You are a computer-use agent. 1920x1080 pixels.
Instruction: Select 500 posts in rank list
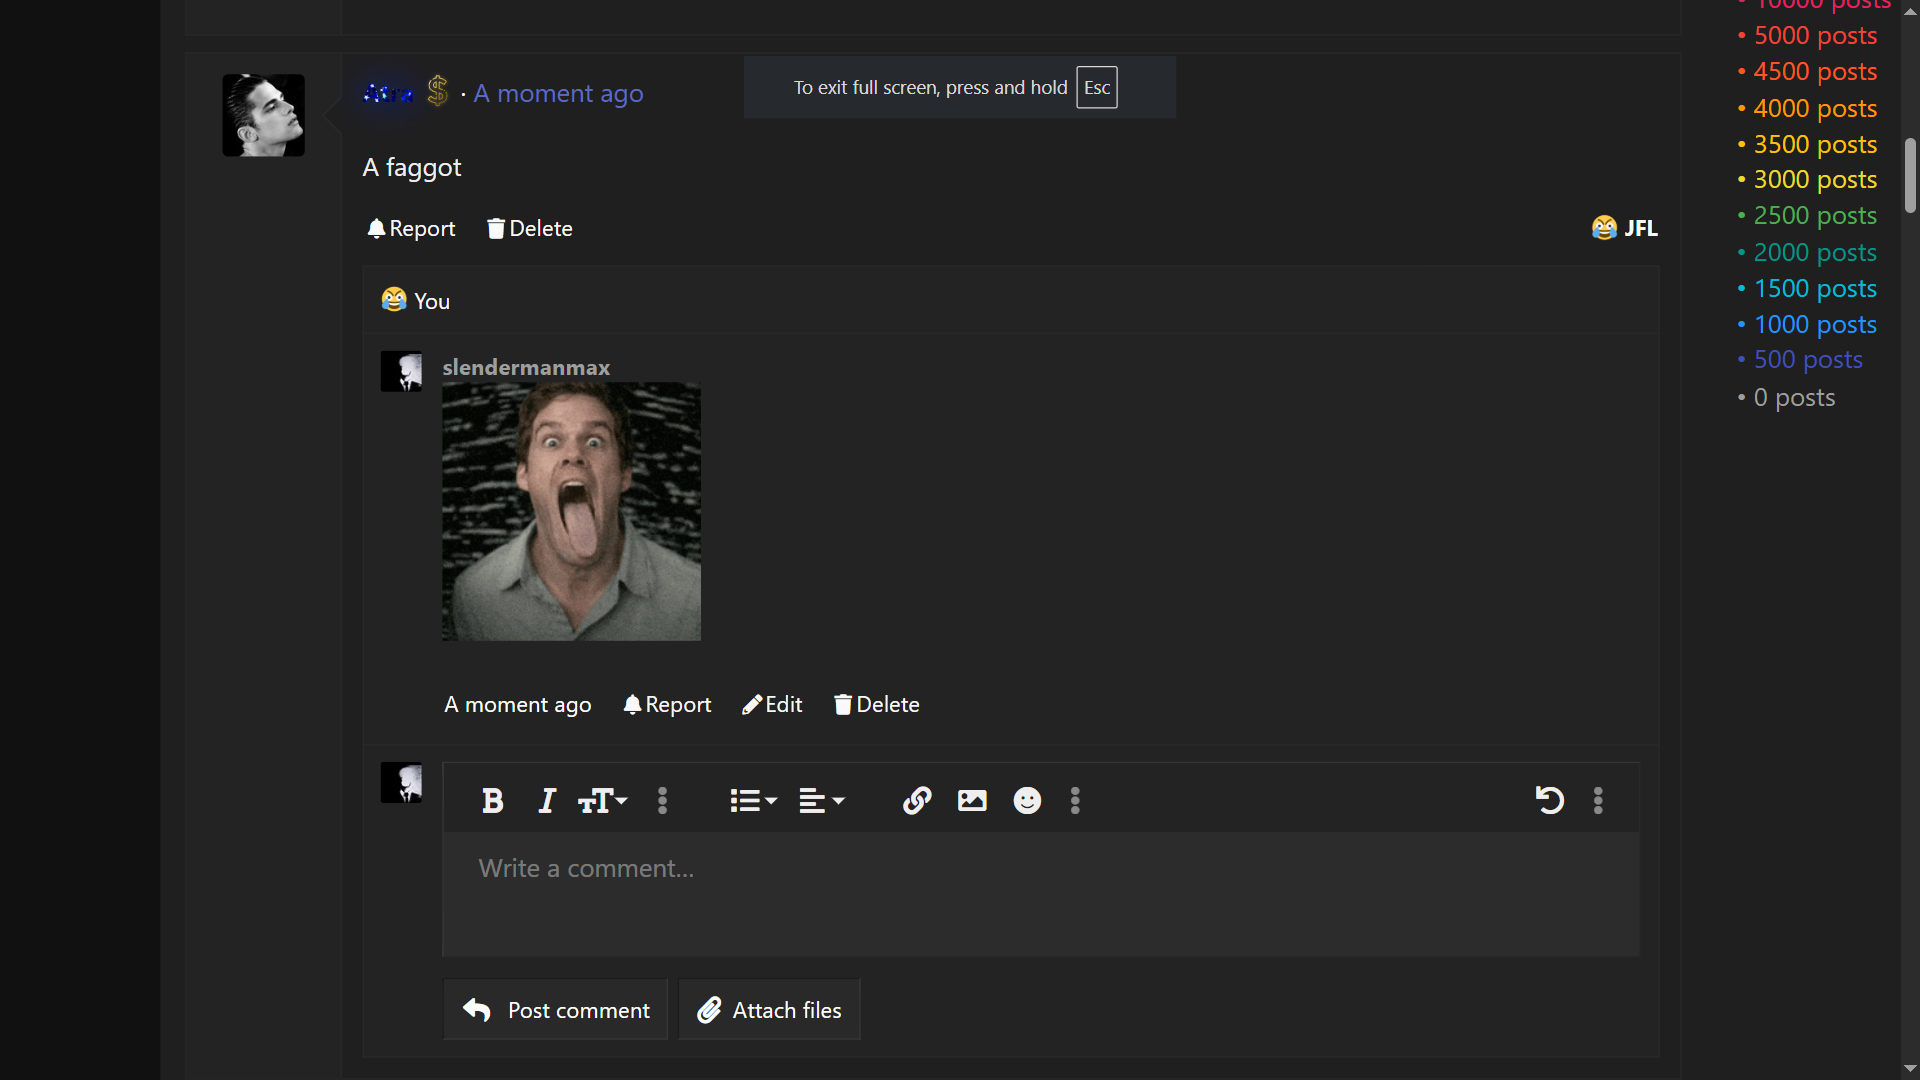click(x=1808, y=360)
